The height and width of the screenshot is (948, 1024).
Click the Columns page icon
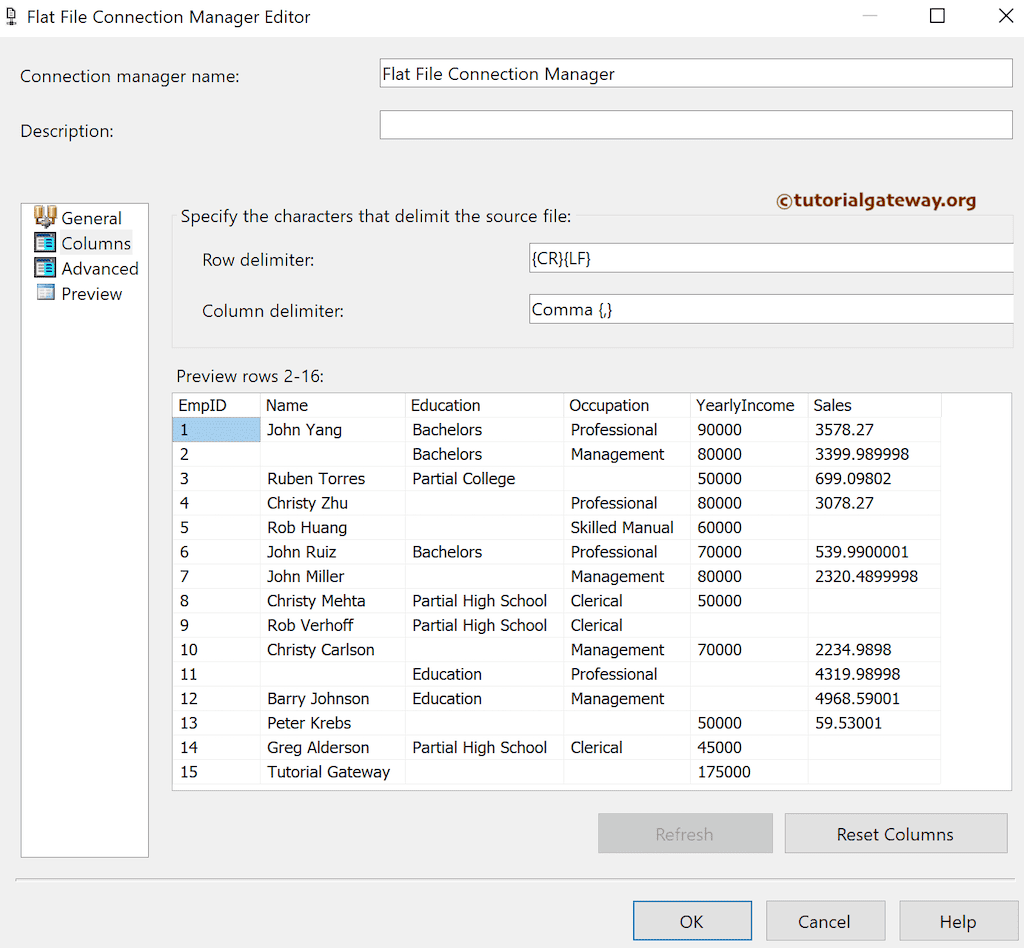point(44,243)
